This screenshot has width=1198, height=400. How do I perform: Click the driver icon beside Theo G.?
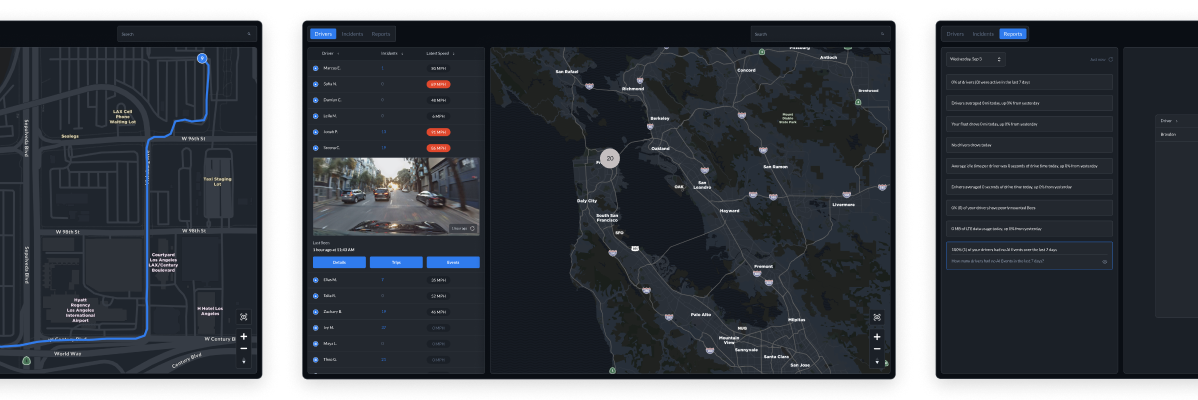click(316, 360)
